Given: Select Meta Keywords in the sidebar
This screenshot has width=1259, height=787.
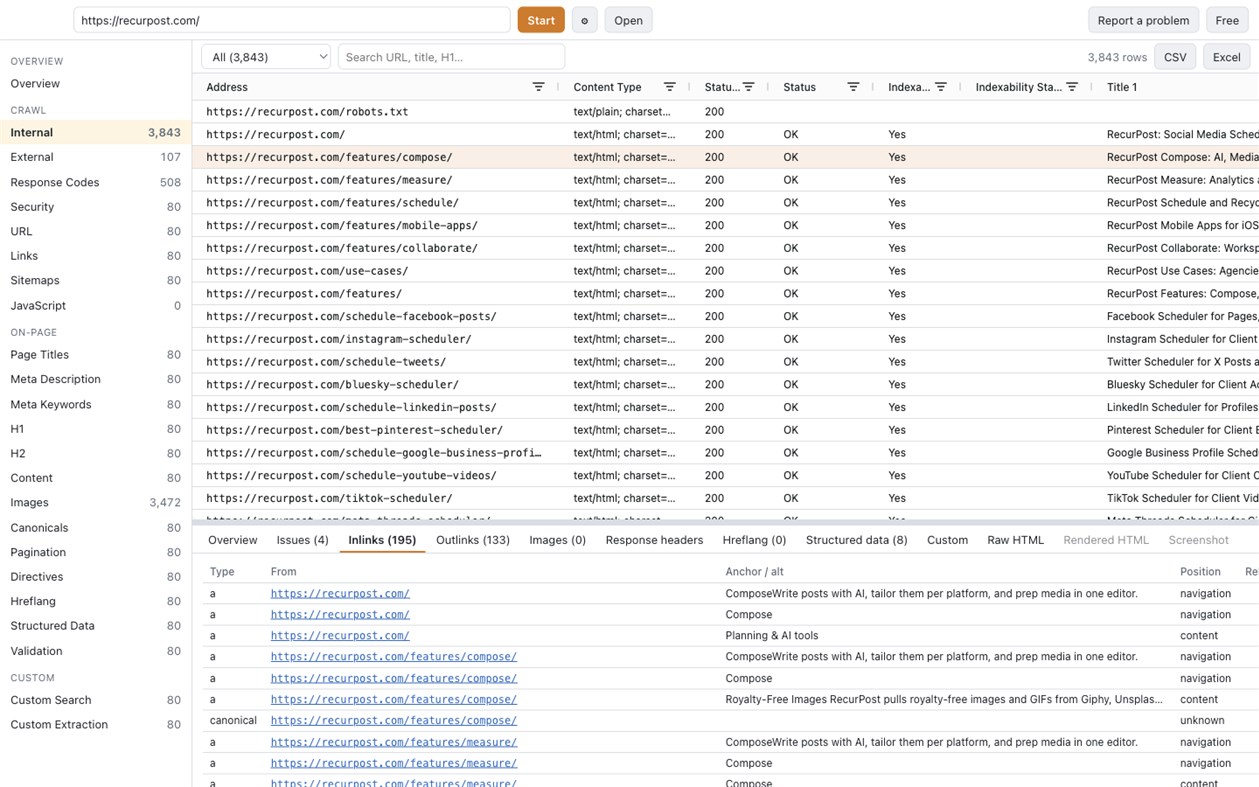Looking at the screenshot, I should pyautogui.click(x=96, y=405).
